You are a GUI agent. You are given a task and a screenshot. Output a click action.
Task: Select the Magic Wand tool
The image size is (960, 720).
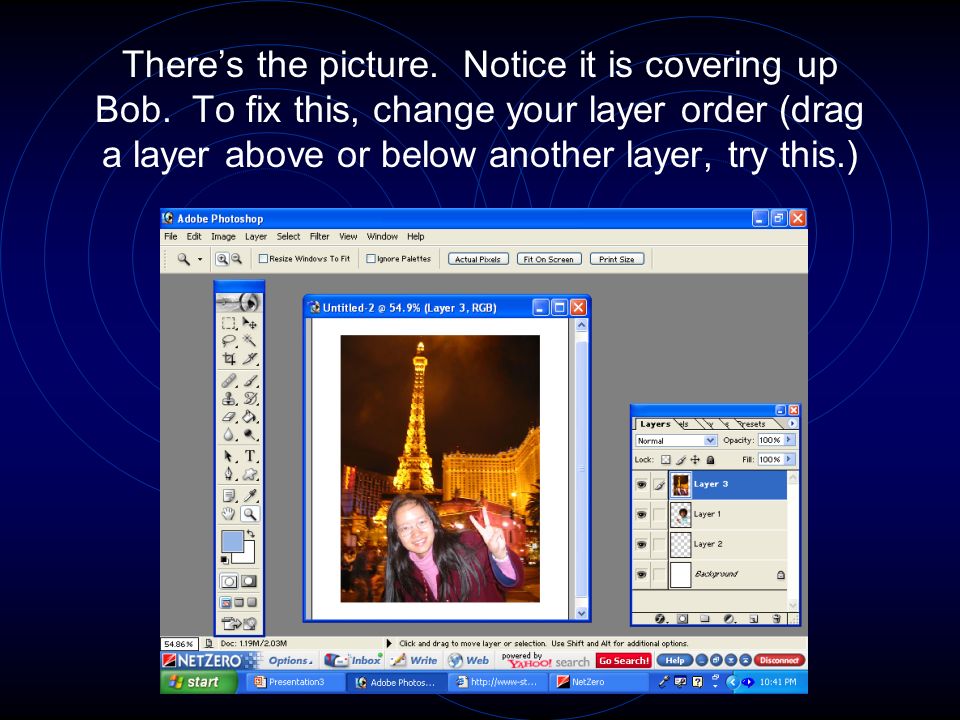tap(249, 340)
